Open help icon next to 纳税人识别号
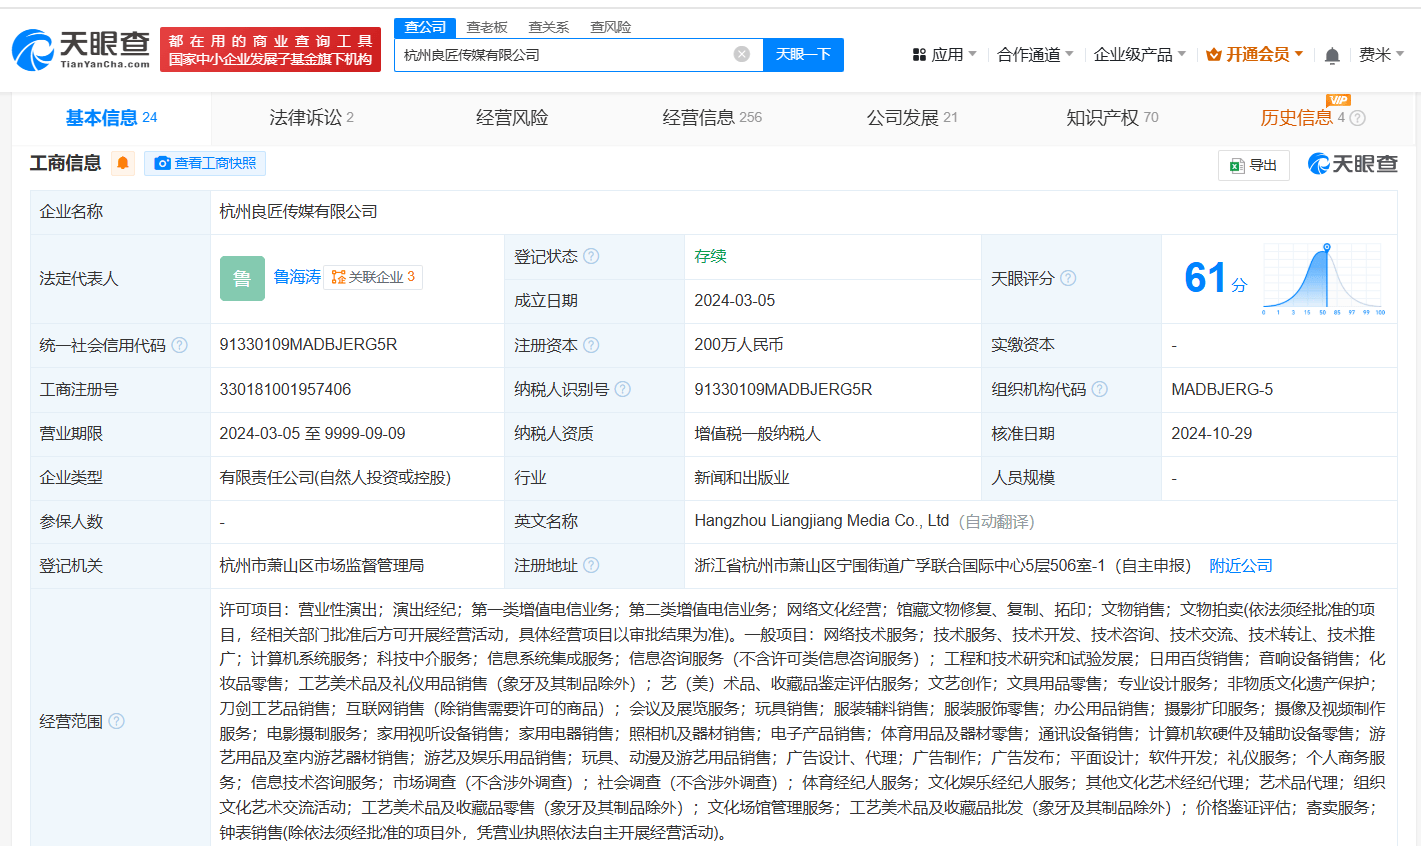Image resolution: width=1421 pixels, height=846 pixels. pos(622,389)
